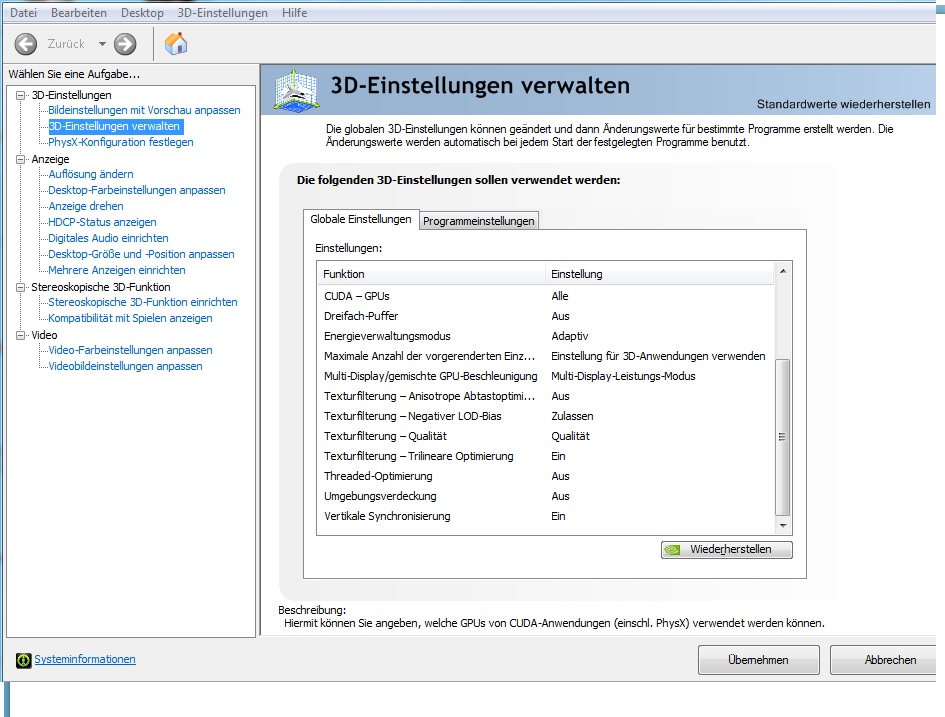Select Bildeinstellungen mit Vorschau anpassen
This screenshot has width=945, height=717.
click(144, 110)
